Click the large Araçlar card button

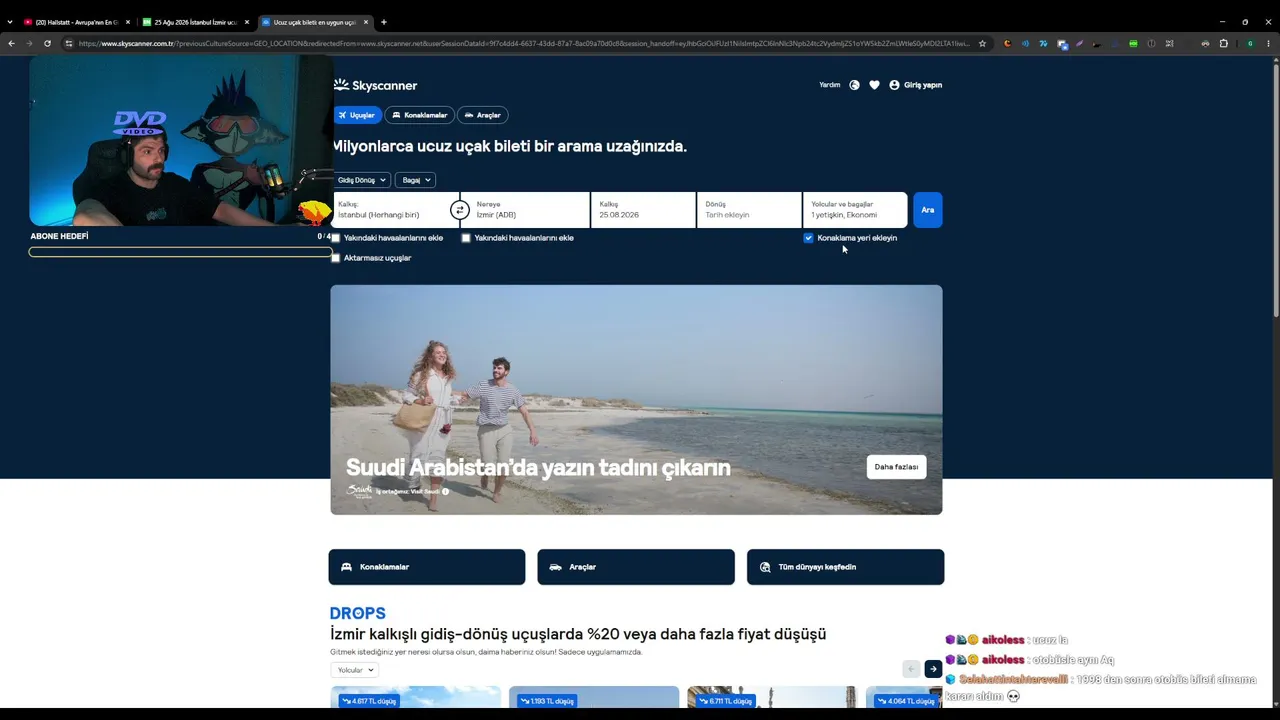point(636,567)
